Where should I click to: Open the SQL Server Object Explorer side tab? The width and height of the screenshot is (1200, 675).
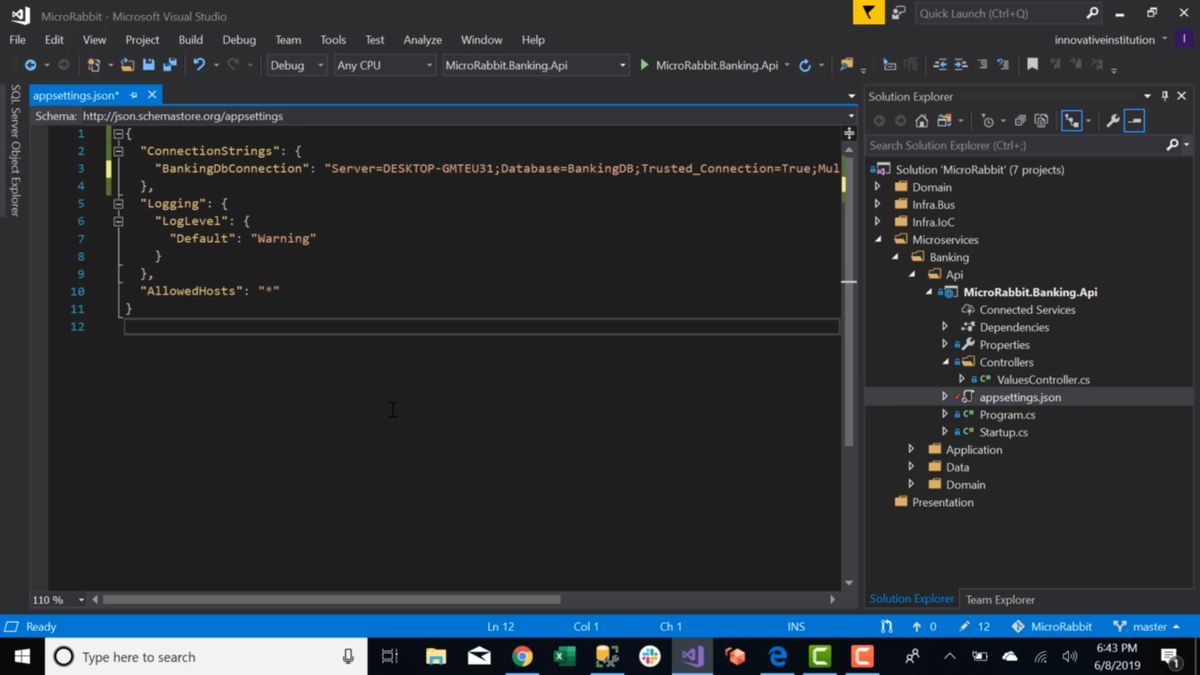click(x=15, y=150)
